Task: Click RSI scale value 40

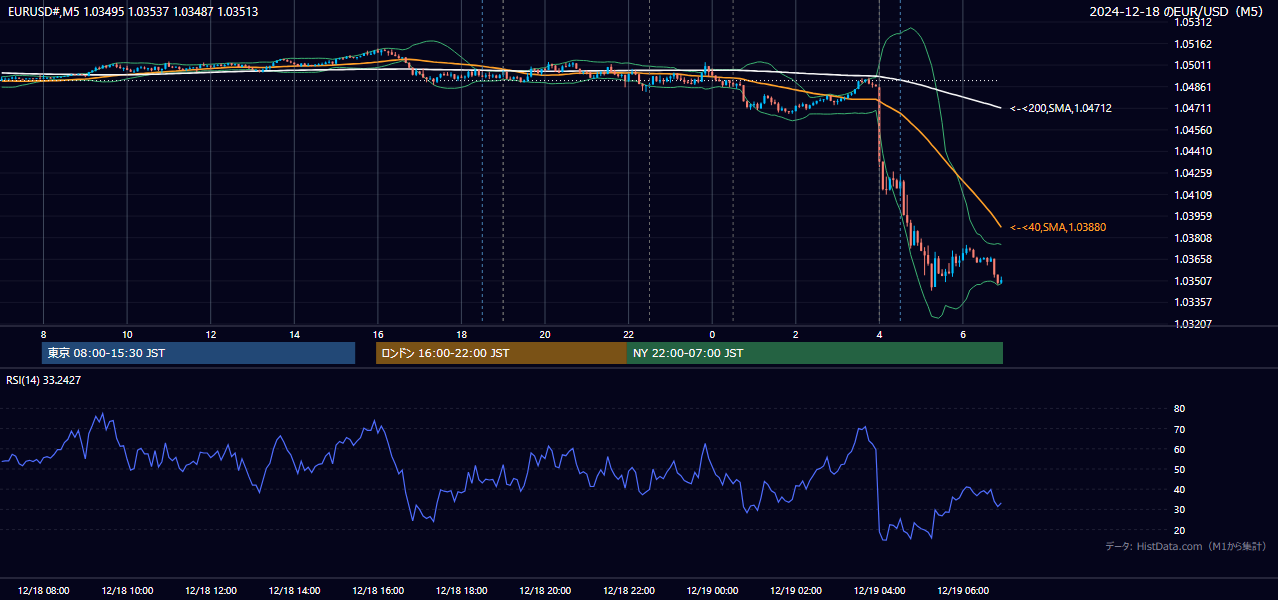Action: point(1179,489)
